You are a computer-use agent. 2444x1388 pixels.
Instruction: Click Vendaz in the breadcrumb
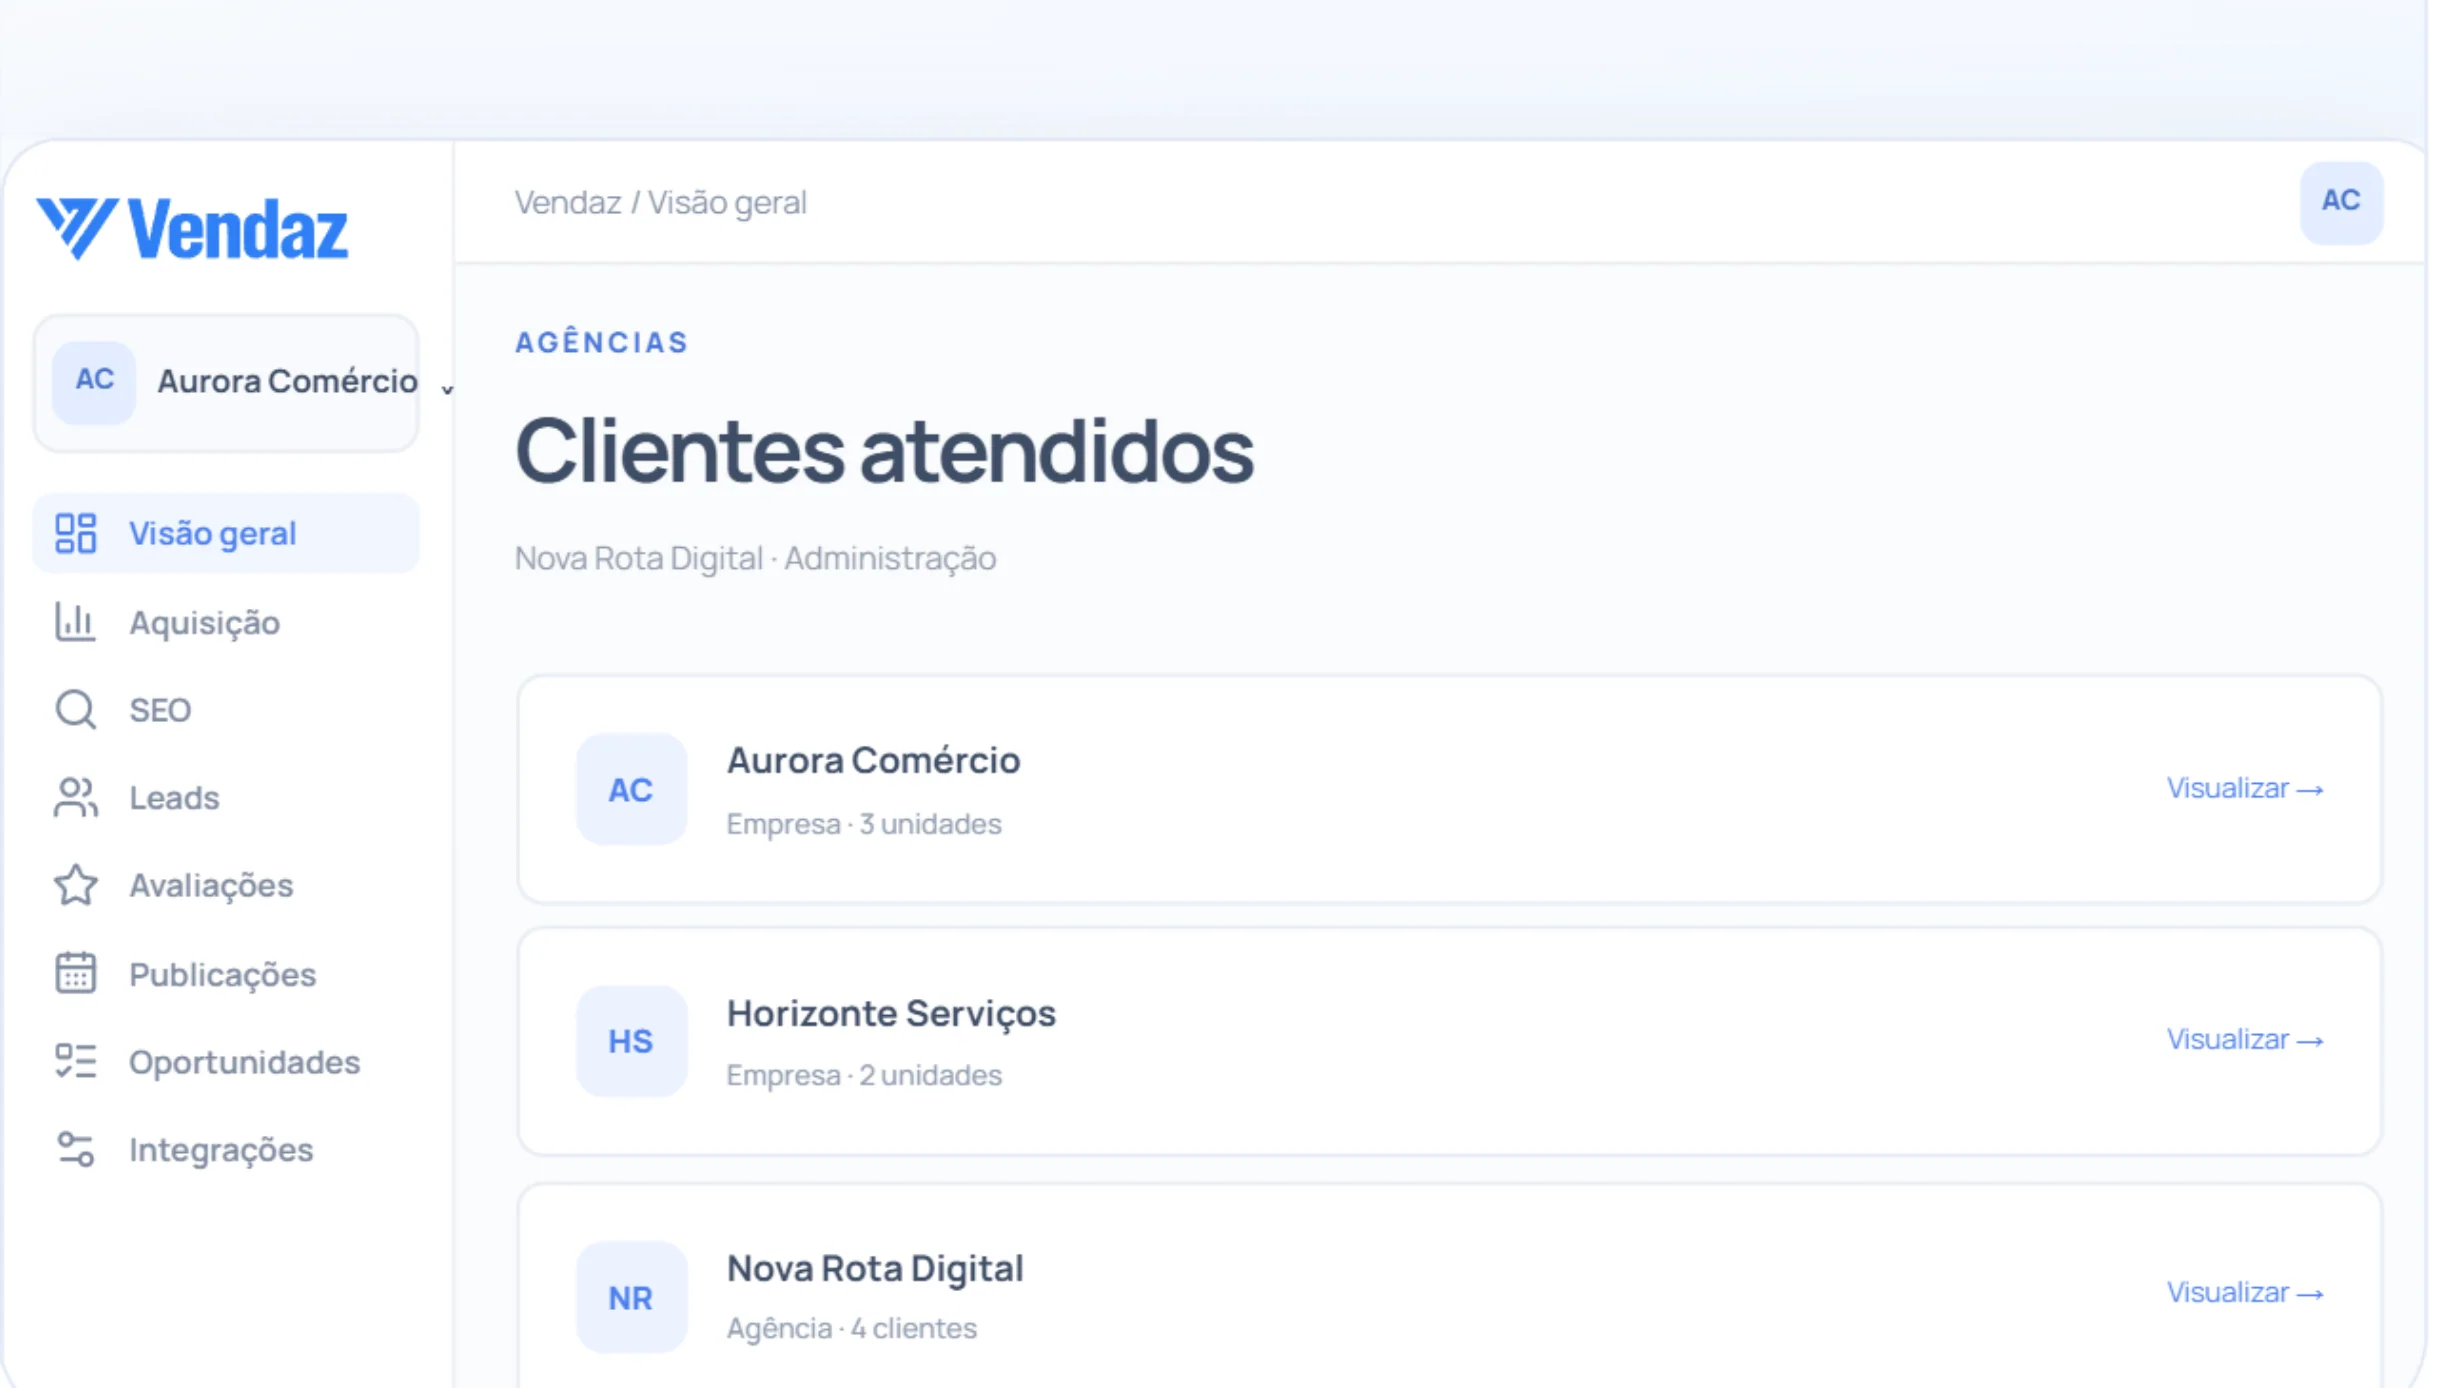568,202
